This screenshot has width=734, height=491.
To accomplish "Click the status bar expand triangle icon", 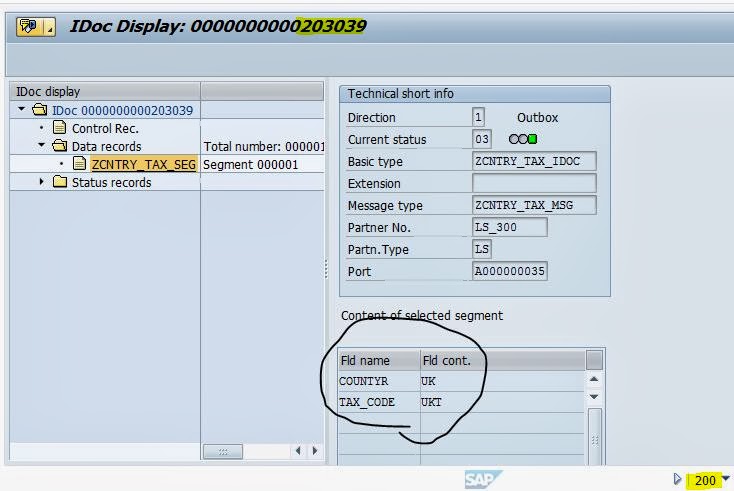I will (x=677, y=479).
